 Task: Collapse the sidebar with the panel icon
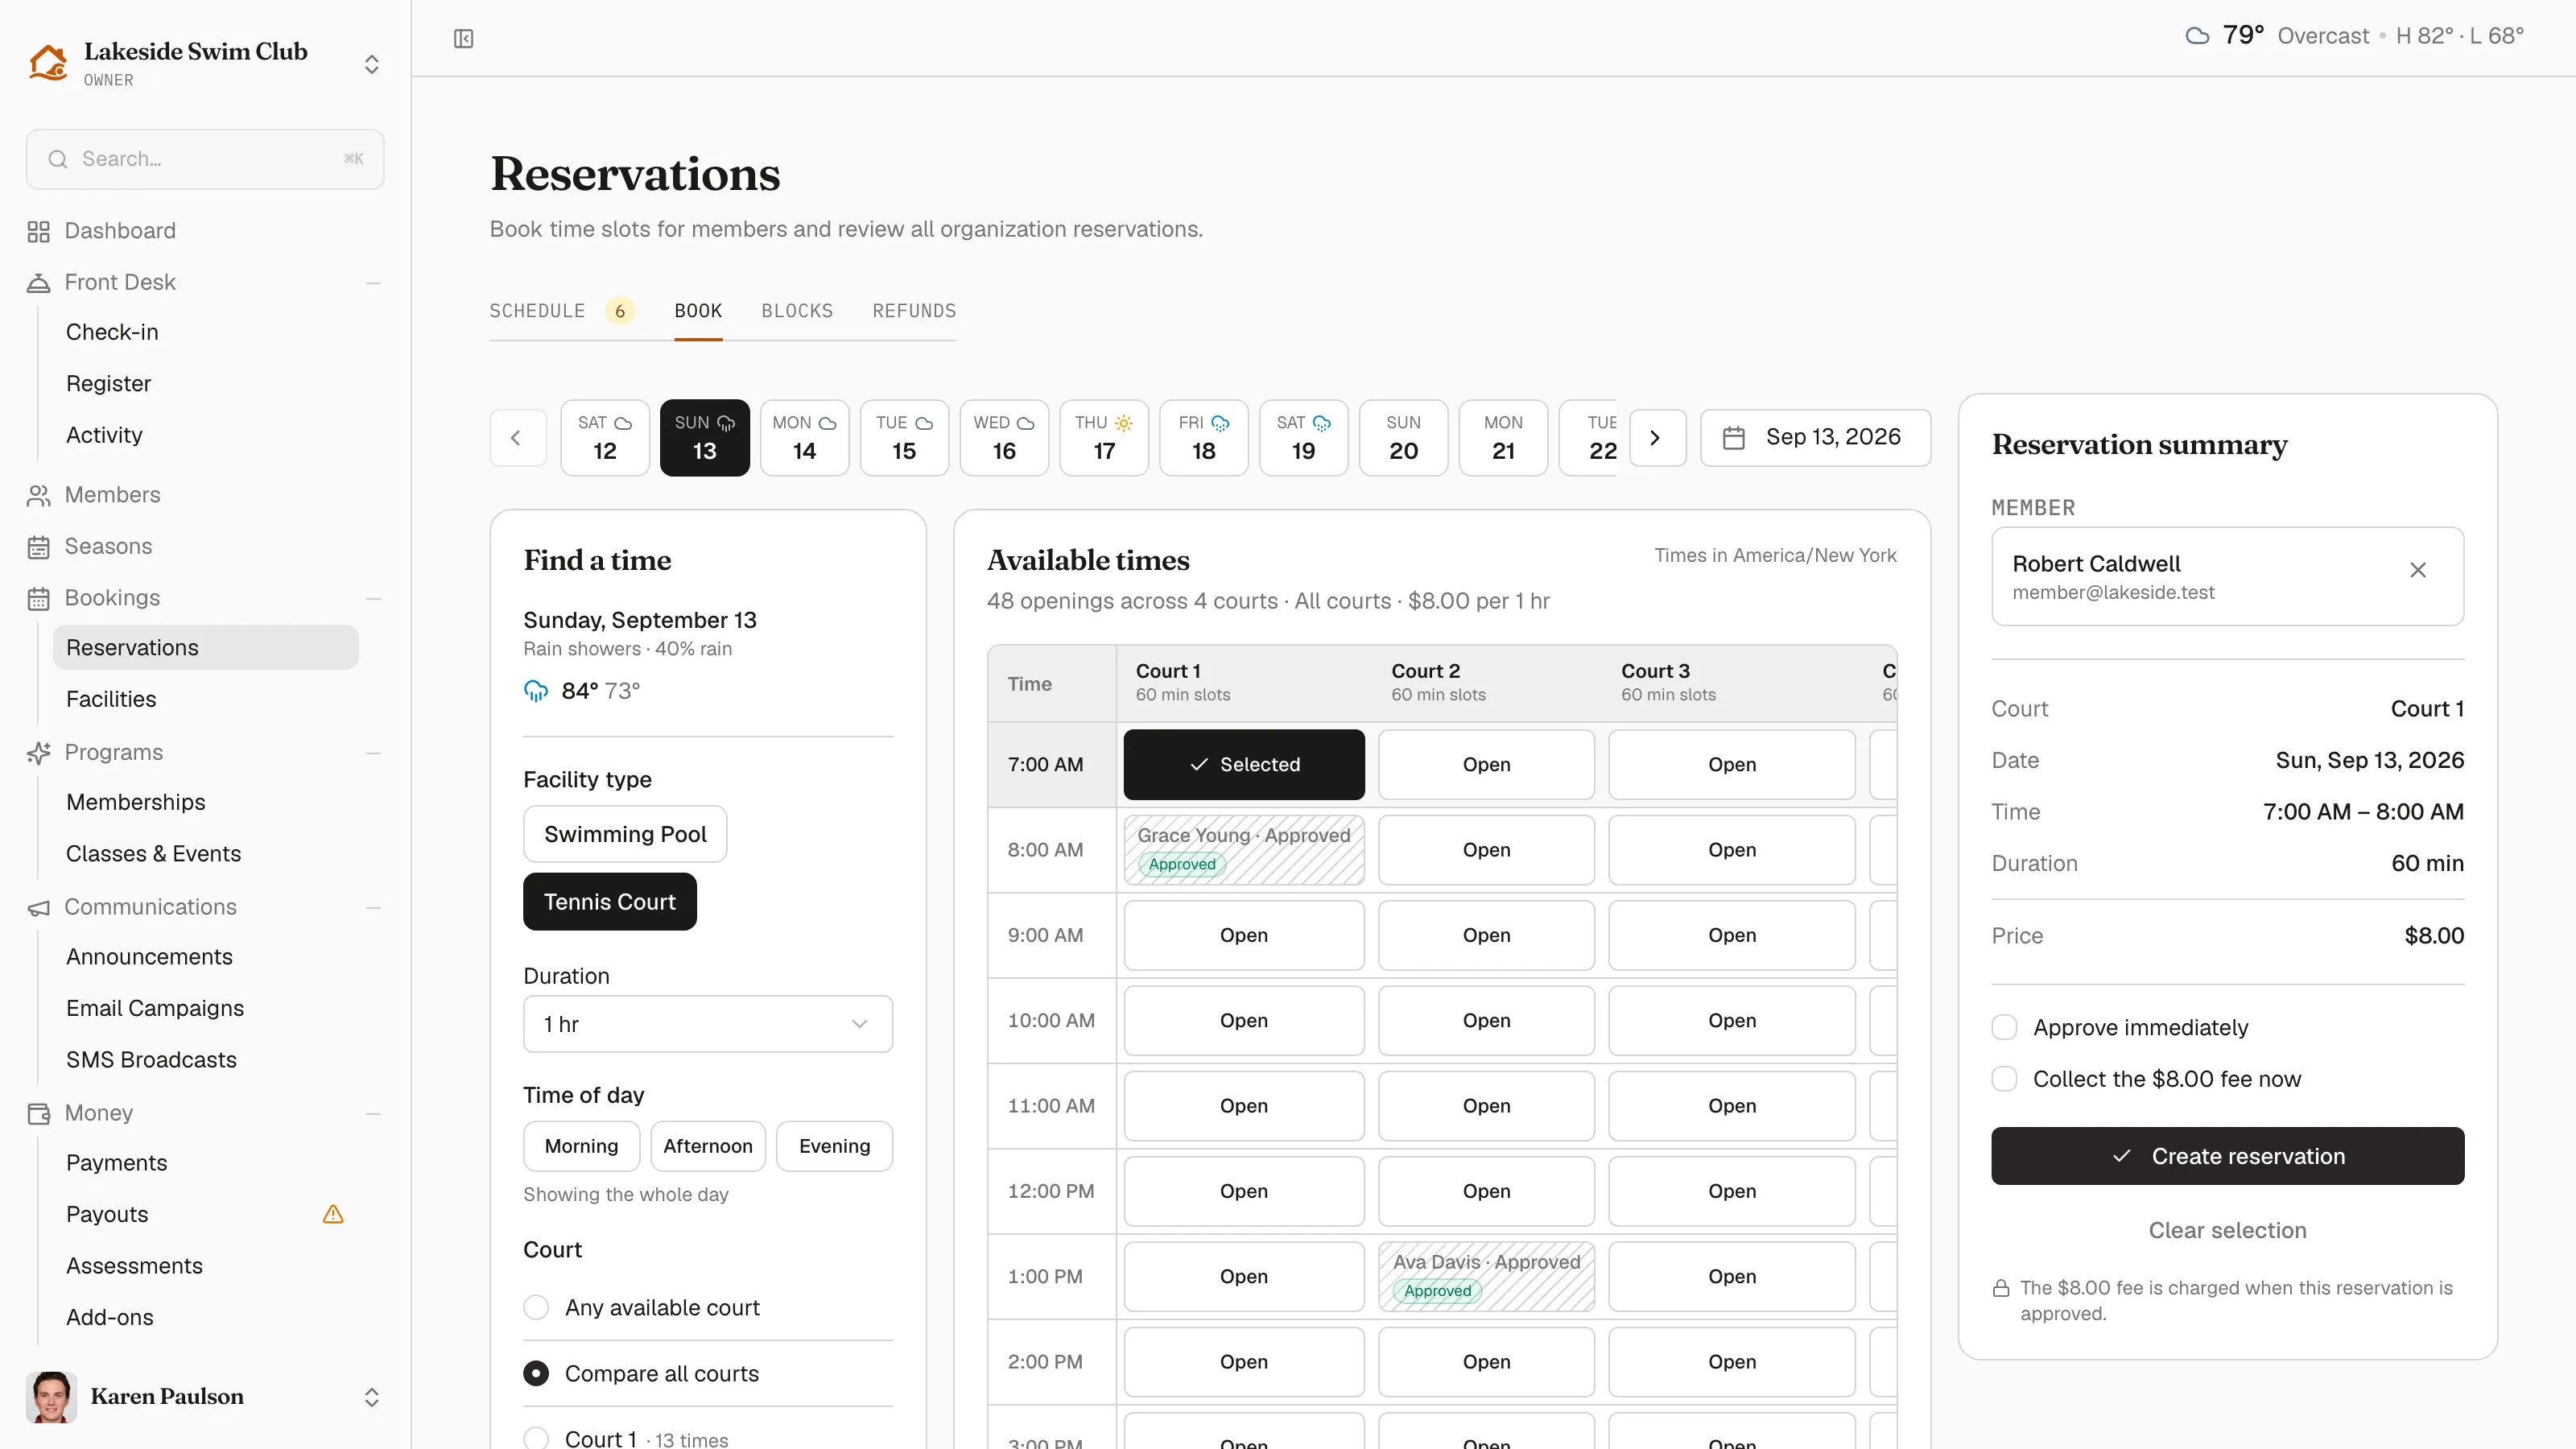[463, 38]
